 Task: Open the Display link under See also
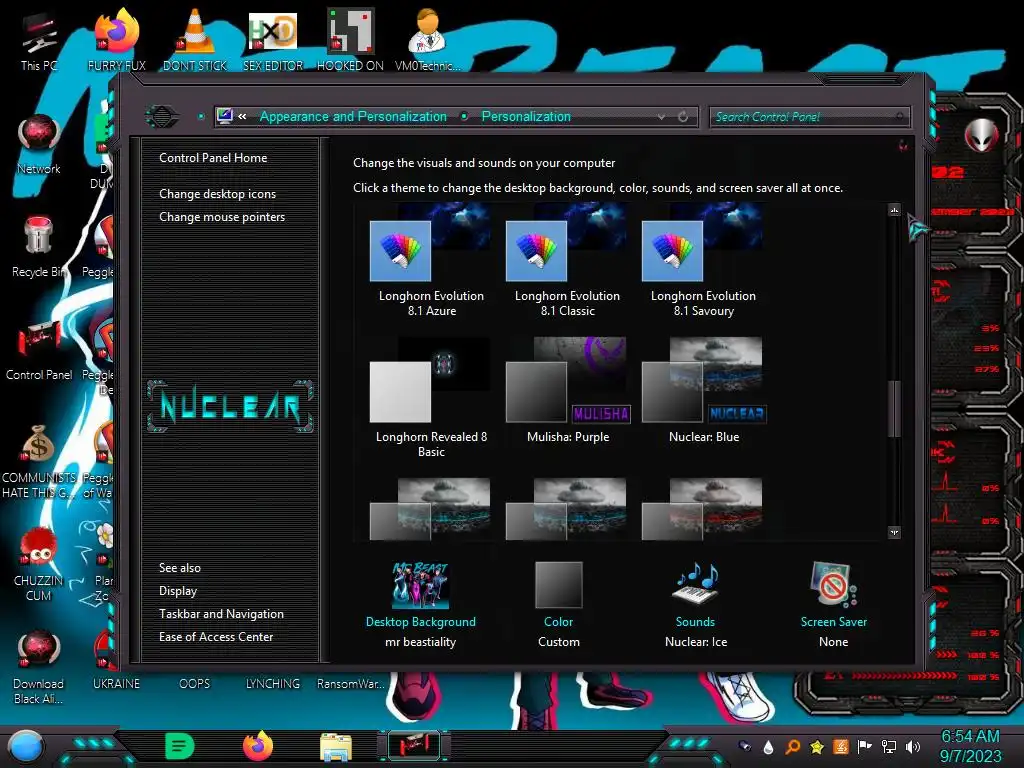pyautogui.click(x=178, y=591)
